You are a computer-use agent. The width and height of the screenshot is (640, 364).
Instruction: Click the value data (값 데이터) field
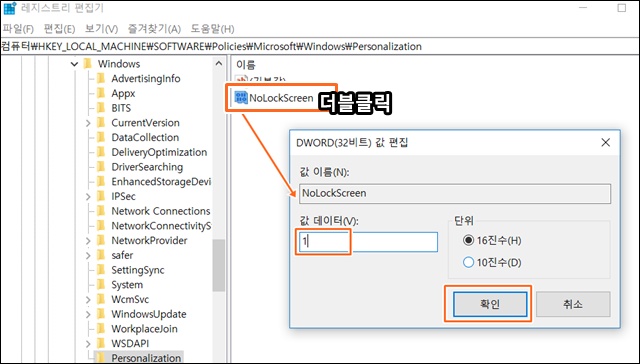pyautogui.click(x=368, y=242)
